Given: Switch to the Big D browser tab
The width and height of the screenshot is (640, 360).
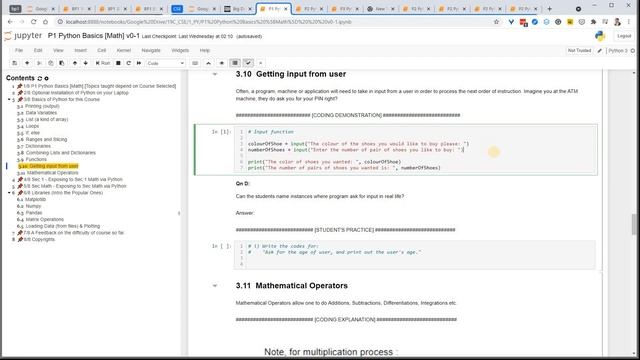Looking at the screenshot, I should 237,9.
